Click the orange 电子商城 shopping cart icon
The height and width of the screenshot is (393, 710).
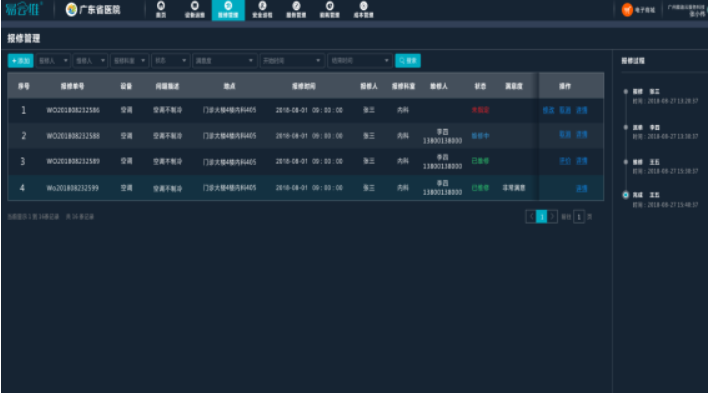coord(627,10)
